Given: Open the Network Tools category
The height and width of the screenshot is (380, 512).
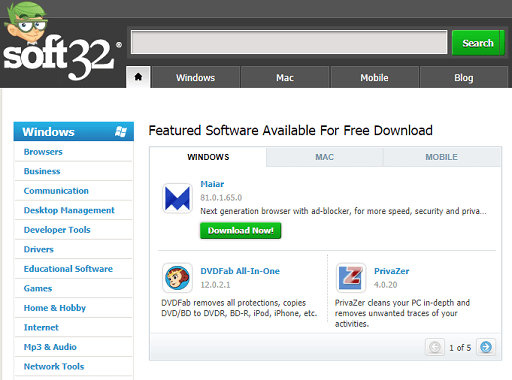Looking at the screenshot, I should 54,366.
